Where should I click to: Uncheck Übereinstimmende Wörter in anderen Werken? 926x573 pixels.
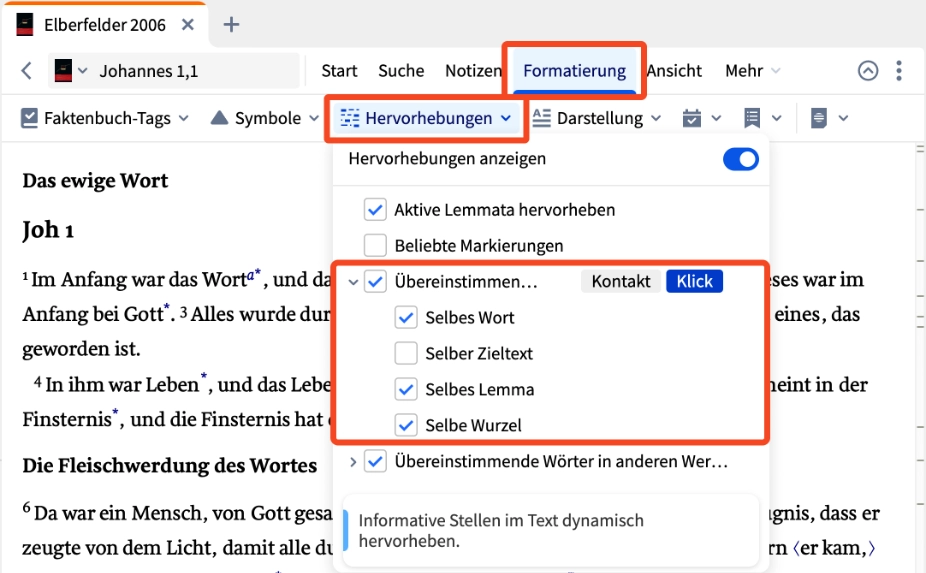point(375,461)
